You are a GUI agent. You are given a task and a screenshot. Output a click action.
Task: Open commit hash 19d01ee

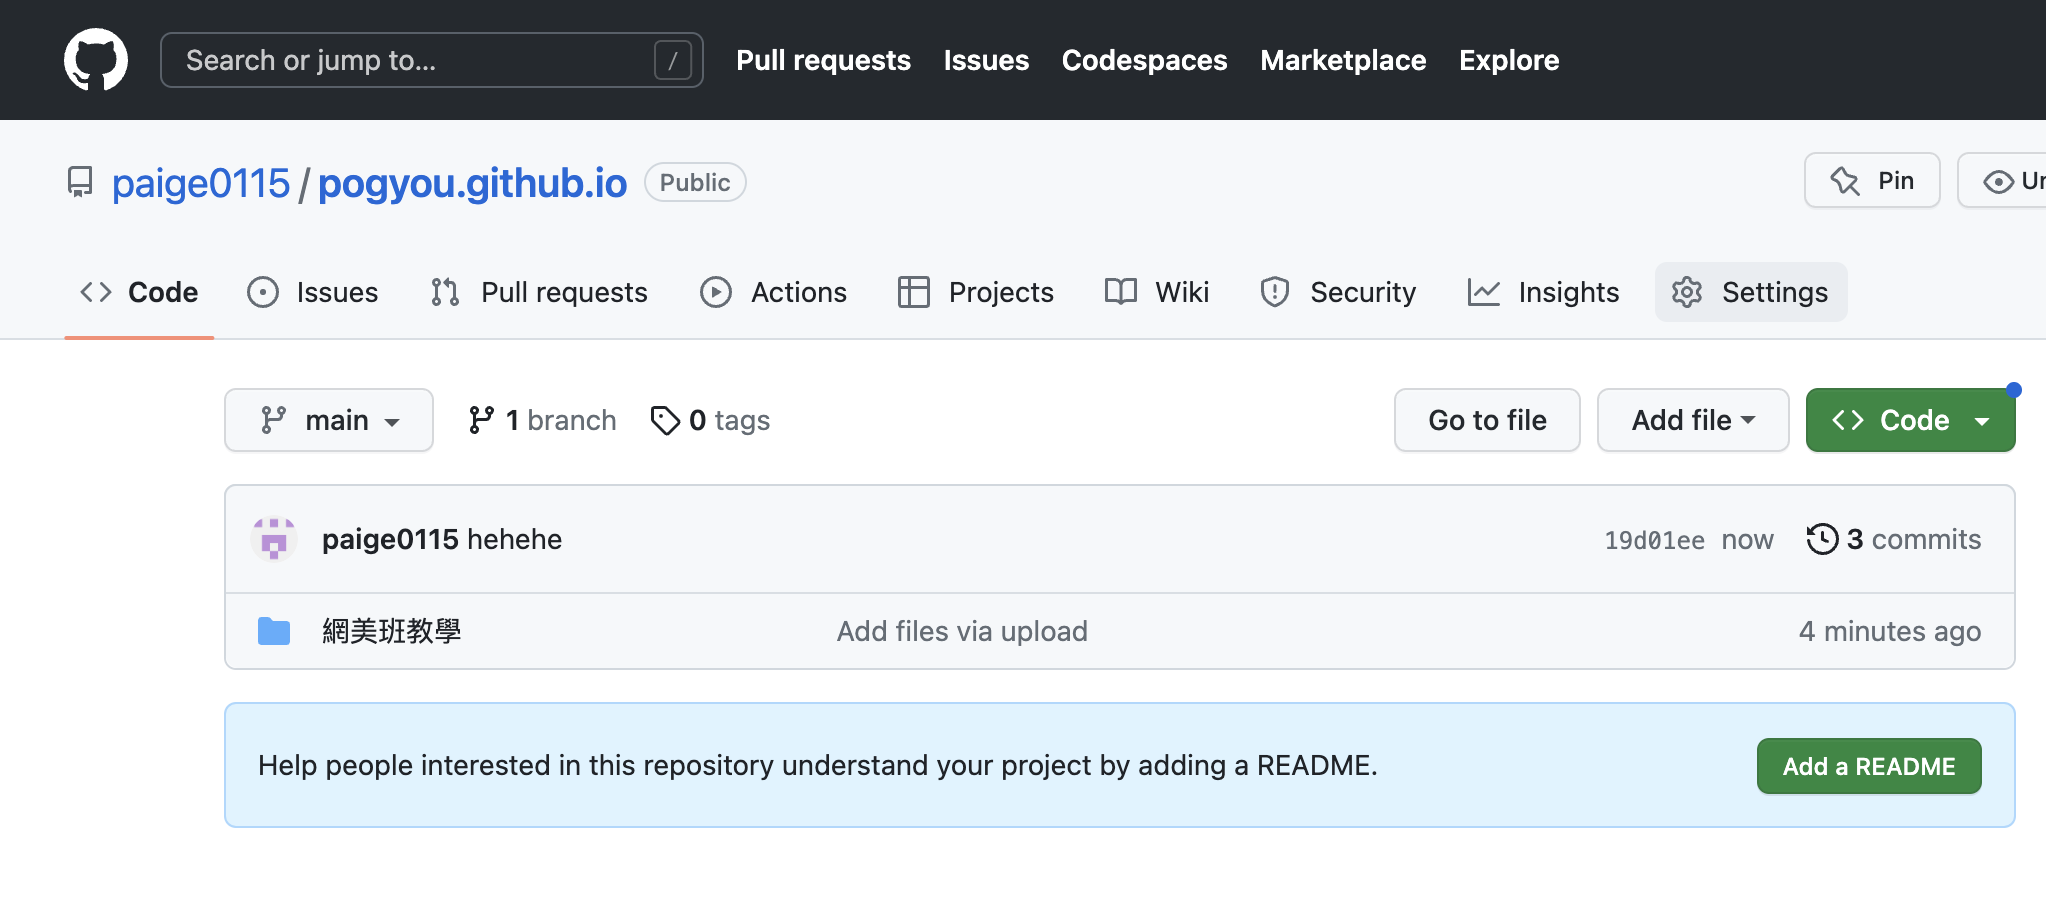click(x=1654, y=540)
